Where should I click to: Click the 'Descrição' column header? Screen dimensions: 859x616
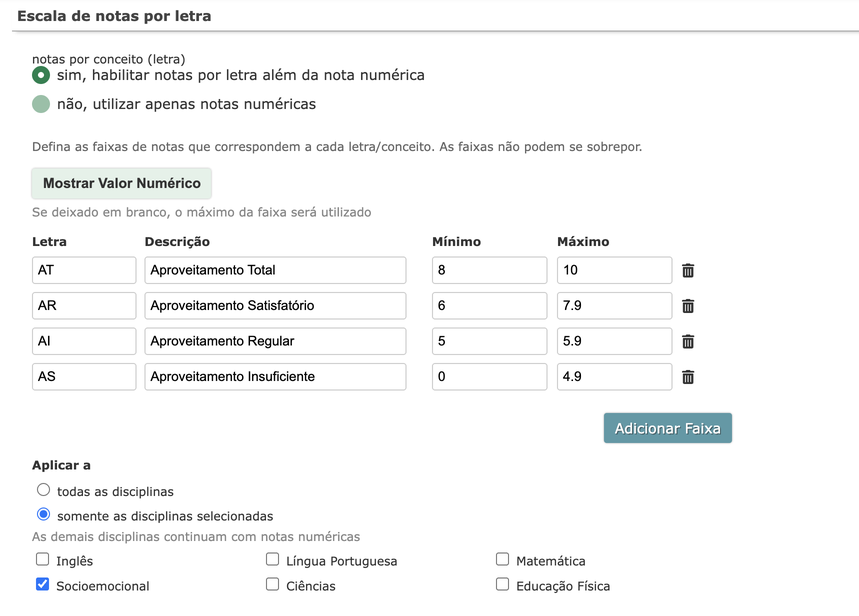(x=177, y=242)
